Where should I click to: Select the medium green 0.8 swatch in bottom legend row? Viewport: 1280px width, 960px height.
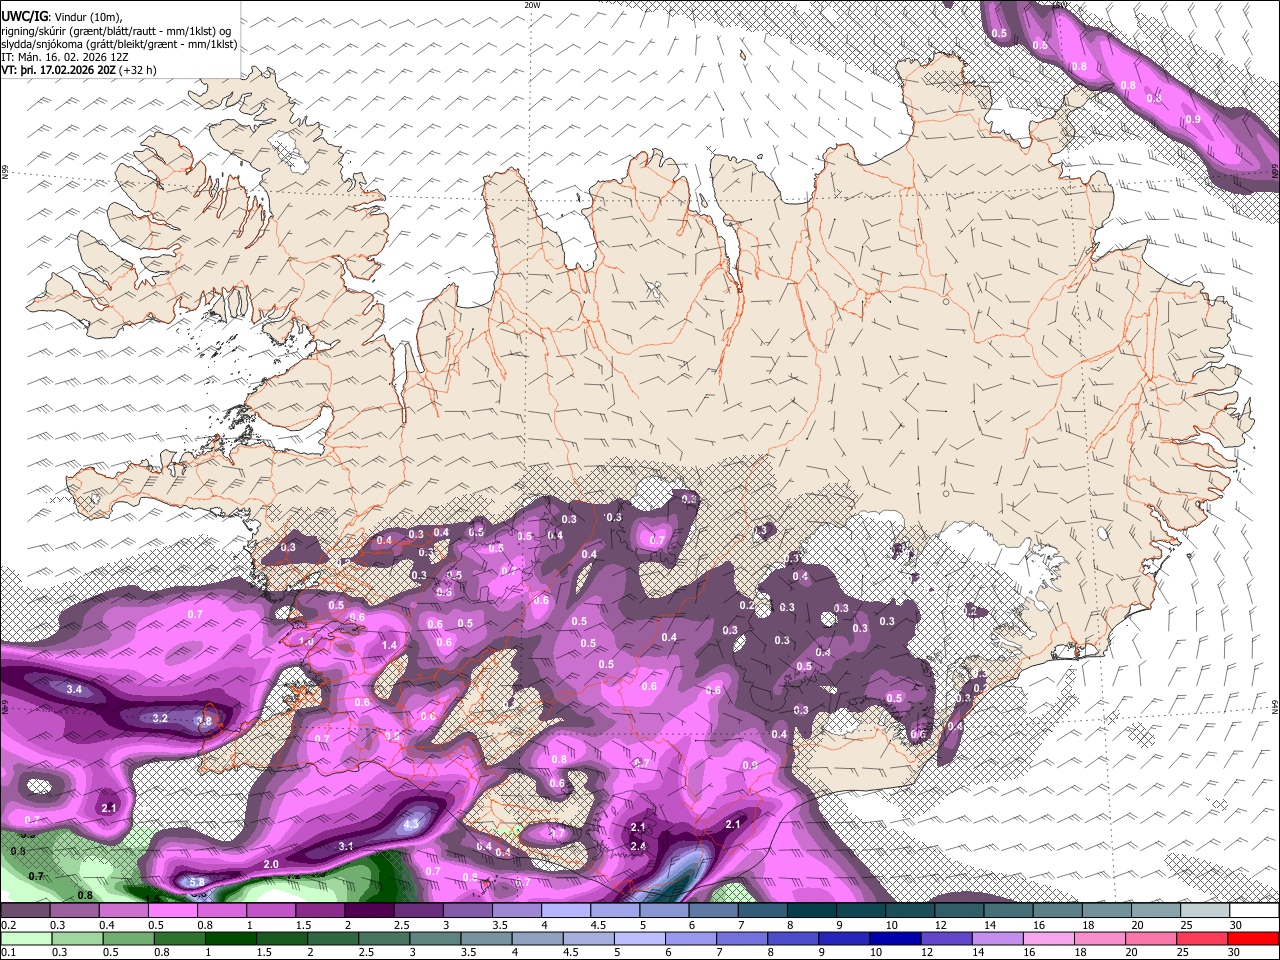pyautogui.click(x=179, y=938)
